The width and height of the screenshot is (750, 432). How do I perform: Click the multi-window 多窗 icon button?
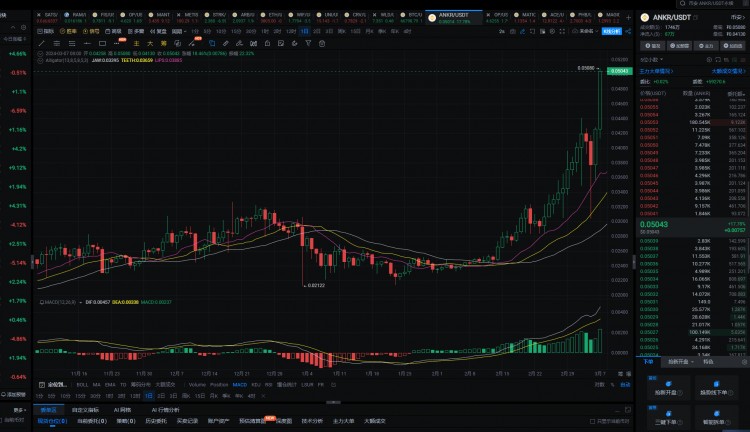[x=136, y=31]
